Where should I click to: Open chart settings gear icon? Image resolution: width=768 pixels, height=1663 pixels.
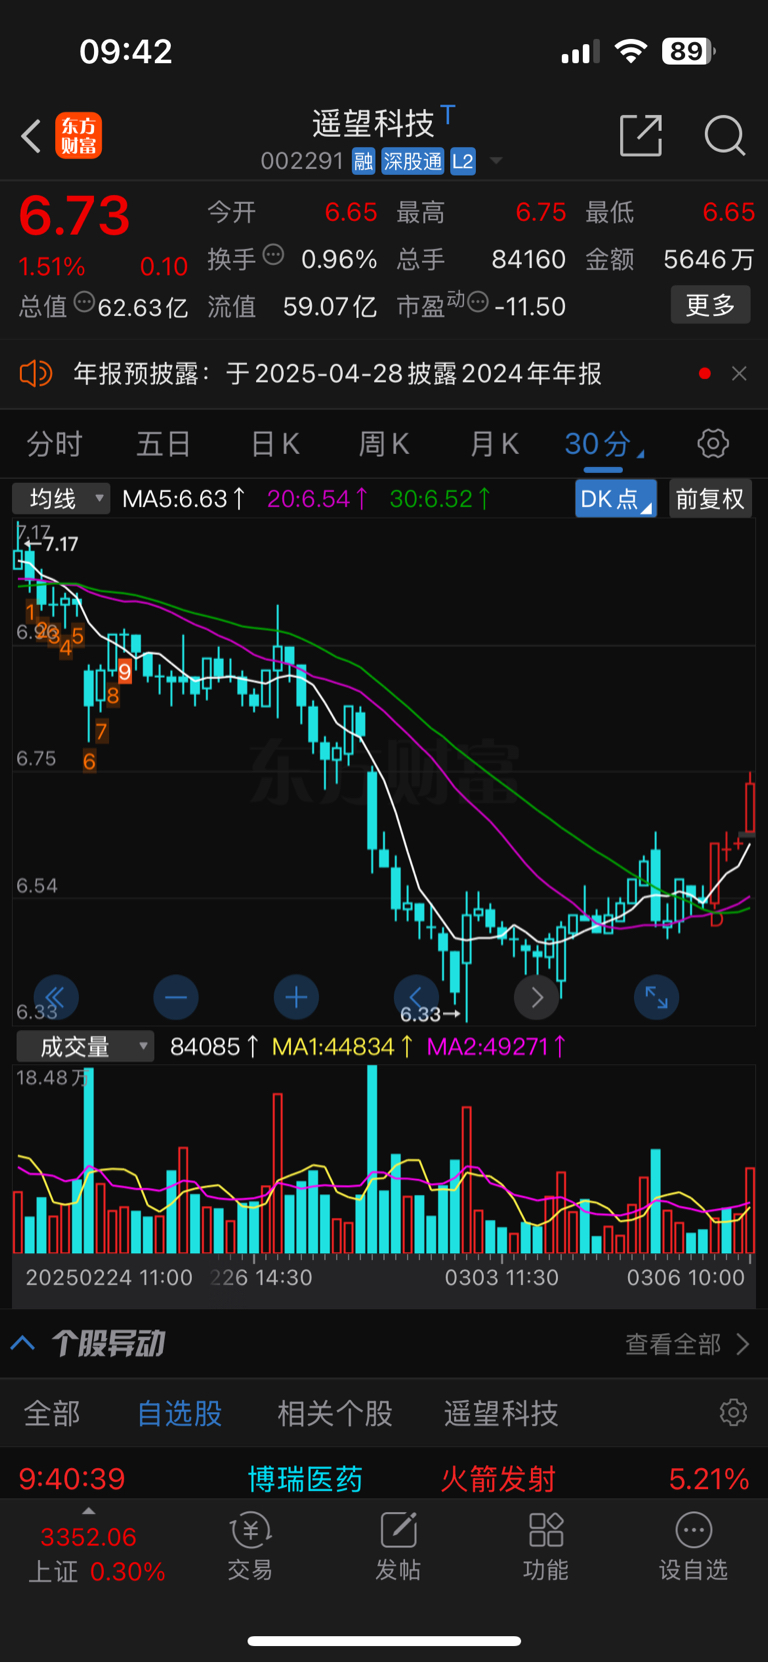point(713,443)
